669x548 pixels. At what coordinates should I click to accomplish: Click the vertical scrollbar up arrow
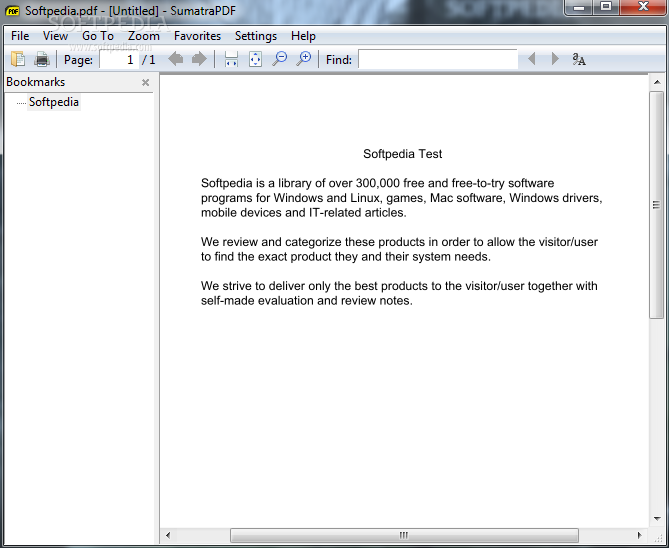coord(657,82)
